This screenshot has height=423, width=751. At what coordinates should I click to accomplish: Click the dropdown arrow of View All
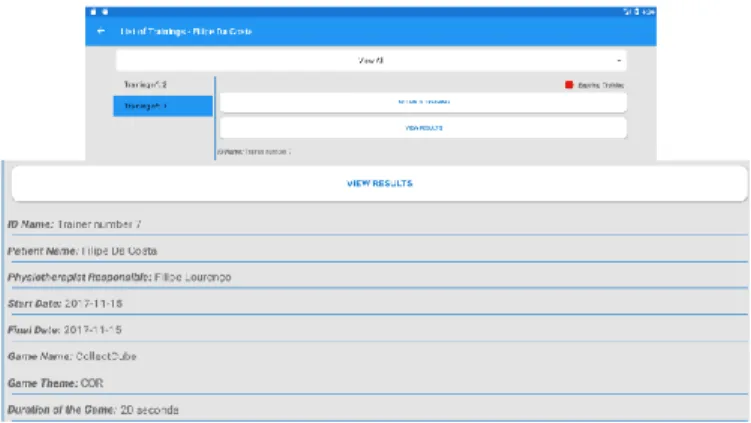pos(619,61)
